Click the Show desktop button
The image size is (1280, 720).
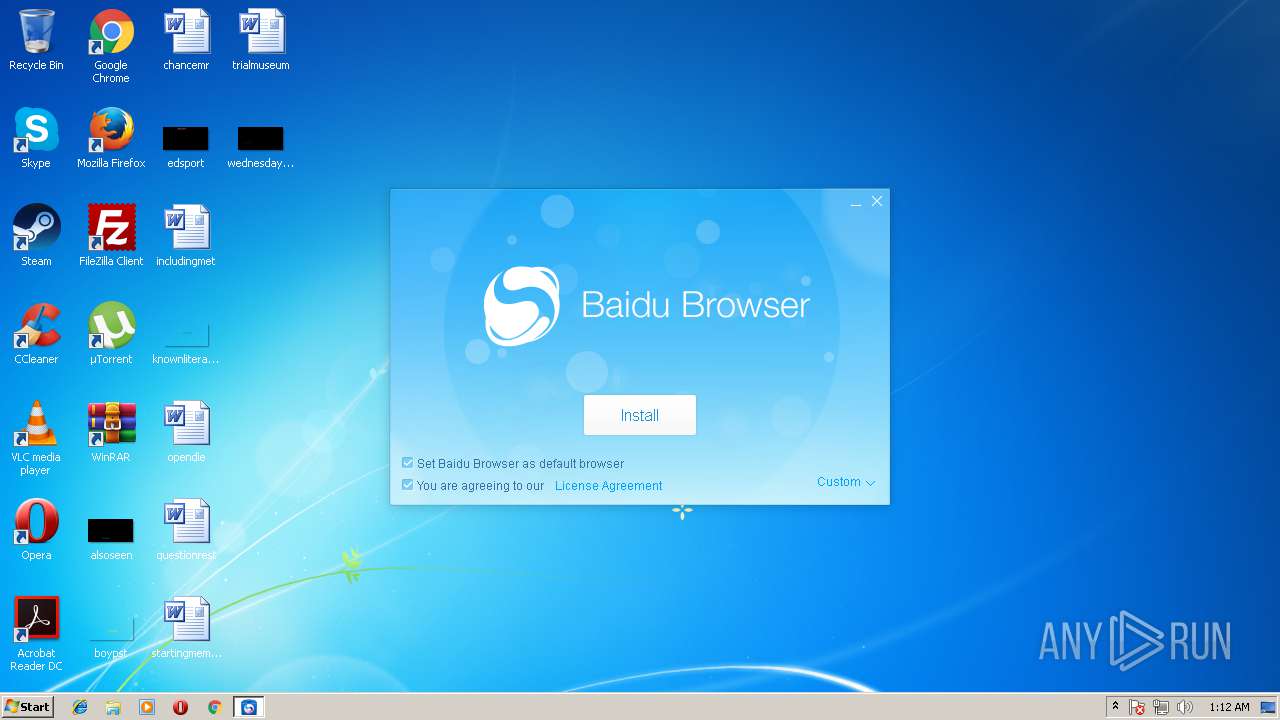point(1269,707)
